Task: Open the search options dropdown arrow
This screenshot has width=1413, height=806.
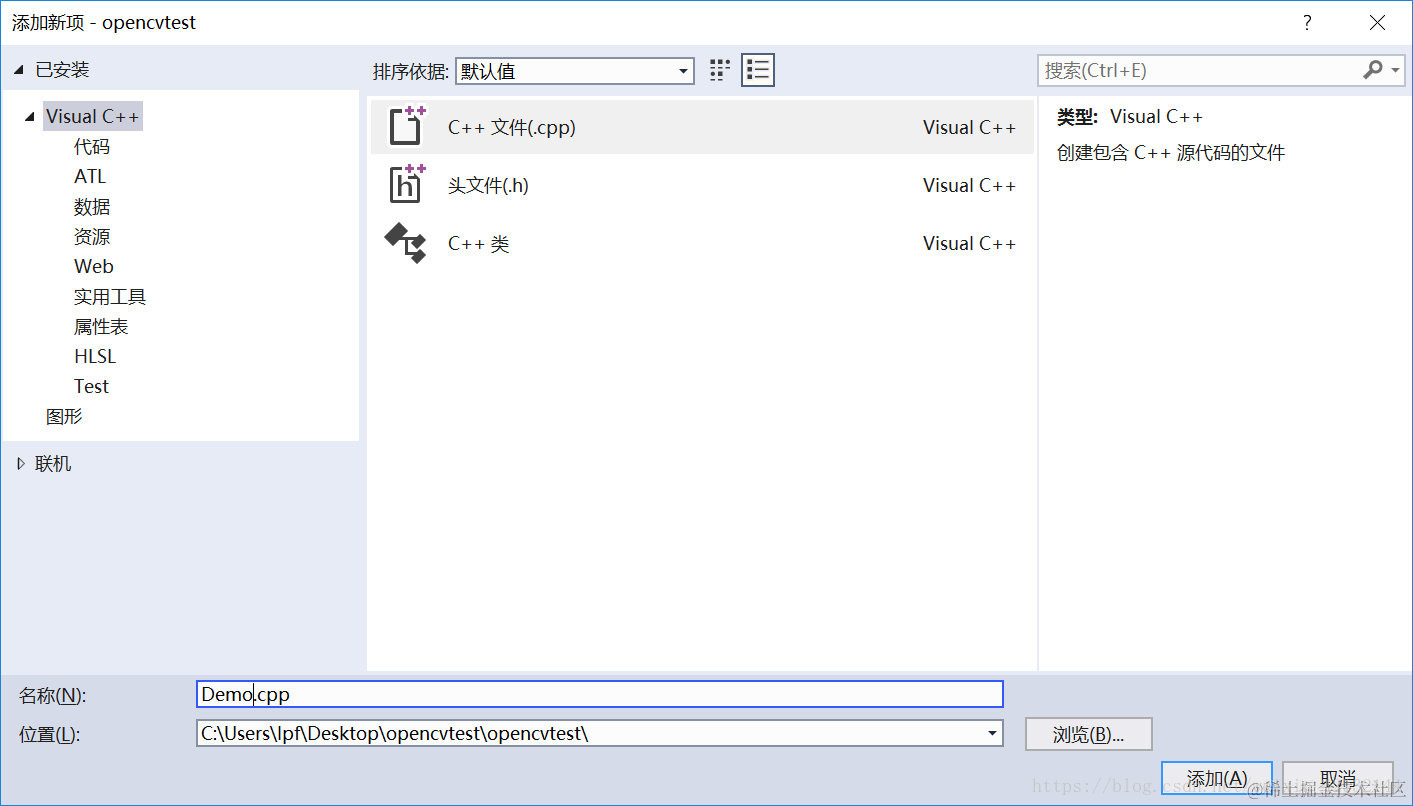Action: tap(1396, 71)
